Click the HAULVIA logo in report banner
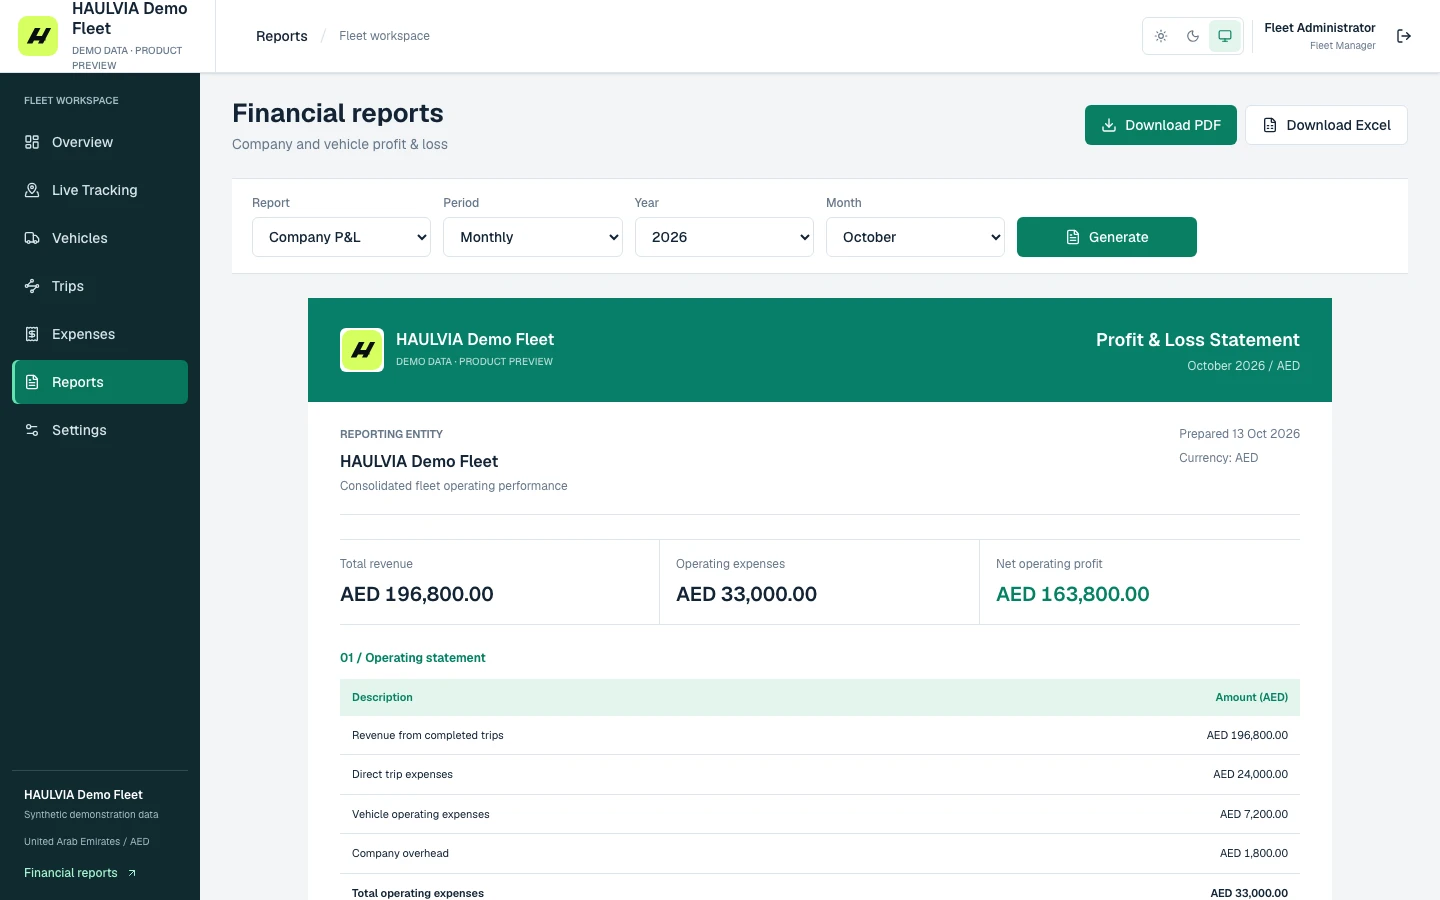 tap(362, 350)
